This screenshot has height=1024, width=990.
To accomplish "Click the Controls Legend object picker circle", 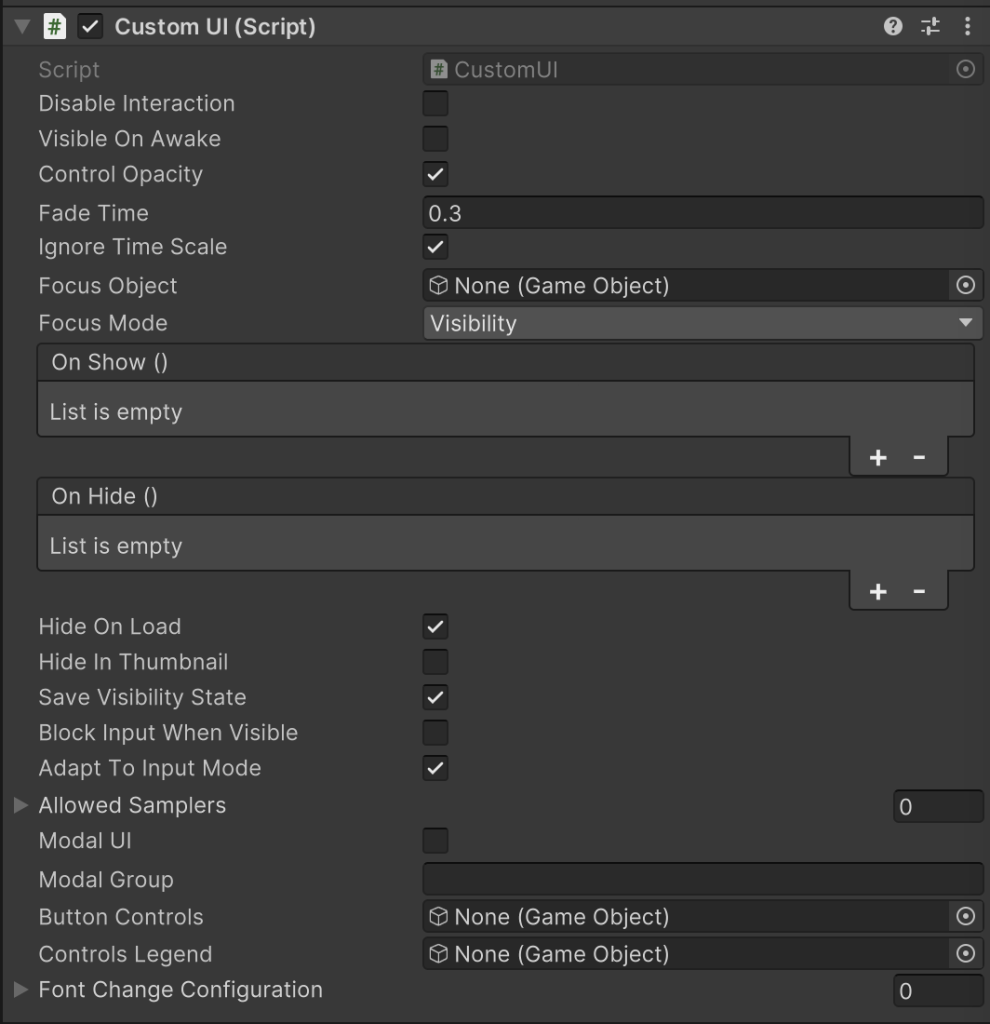I will pyautogui.click(x=965, y=953).
